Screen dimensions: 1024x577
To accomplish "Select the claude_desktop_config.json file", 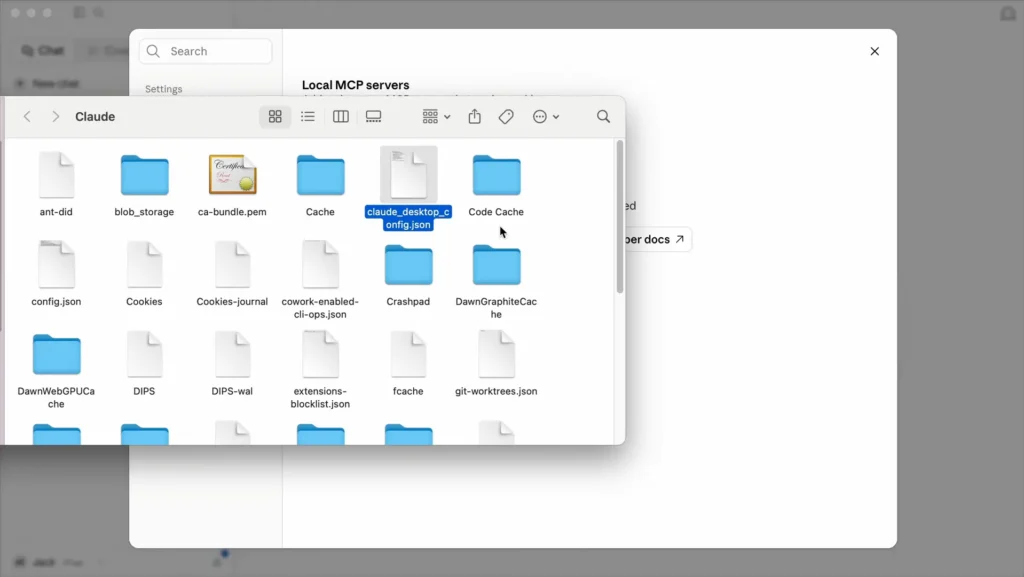I will (408, 189).
